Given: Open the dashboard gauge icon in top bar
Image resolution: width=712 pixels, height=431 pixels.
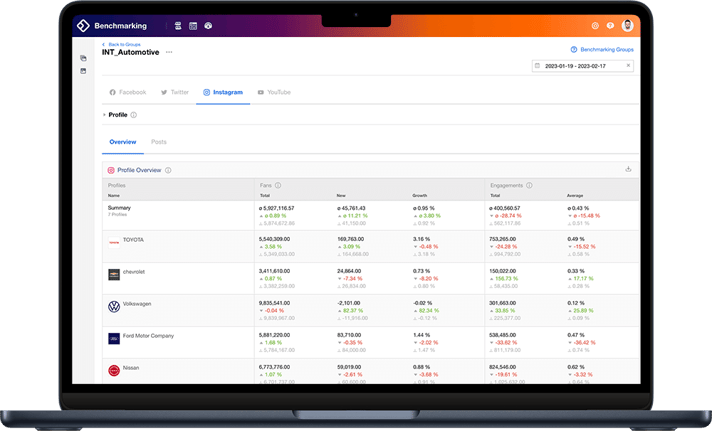Looking at the screenshot, I should (x=208, y=26).
